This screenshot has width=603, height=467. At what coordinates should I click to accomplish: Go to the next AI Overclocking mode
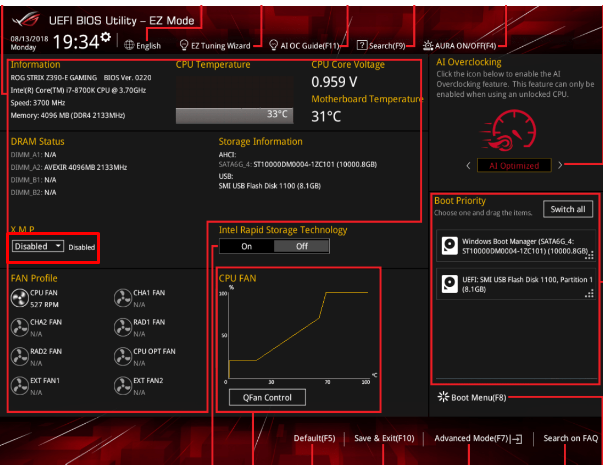click(x=560, y=165)
